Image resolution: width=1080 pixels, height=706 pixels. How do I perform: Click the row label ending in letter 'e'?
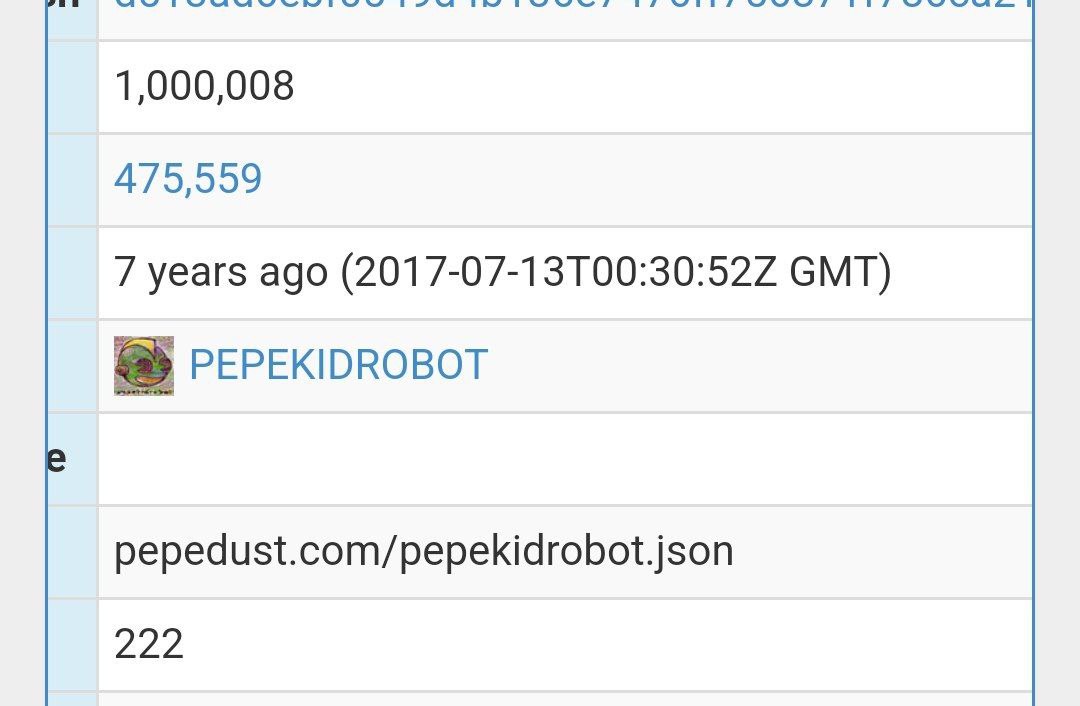[57, 459]
